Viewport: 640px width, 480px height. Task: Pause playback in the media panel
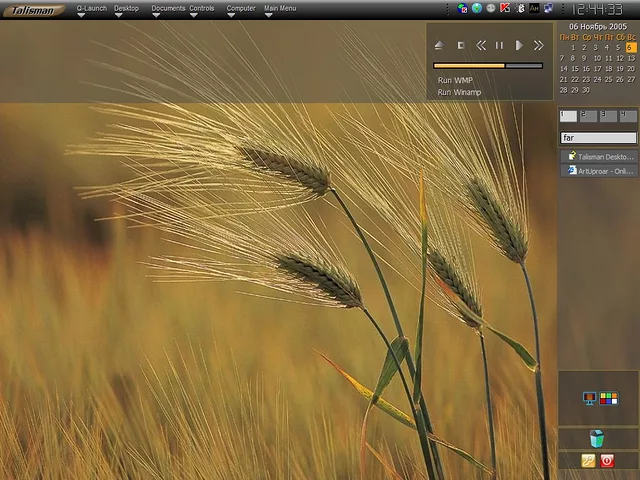click(x=499, y=45)
